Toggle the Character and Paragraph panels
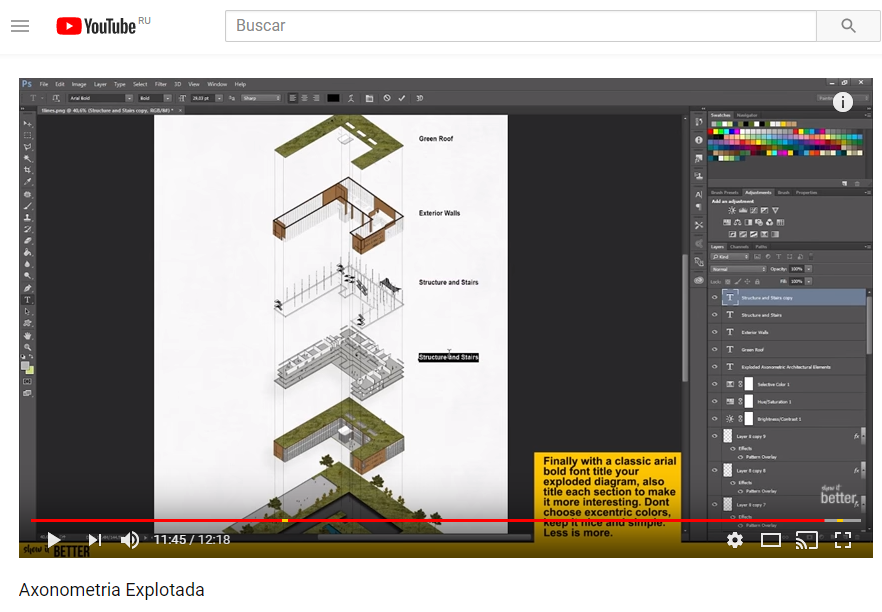This screenshot has height=612, width=882. (x=369, y=98)
